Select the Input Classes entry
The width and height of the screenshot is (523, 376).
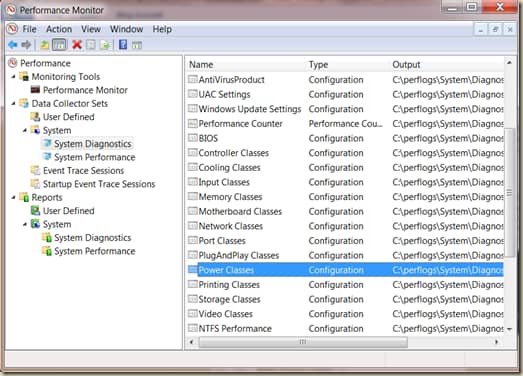(x=346, y=182)
